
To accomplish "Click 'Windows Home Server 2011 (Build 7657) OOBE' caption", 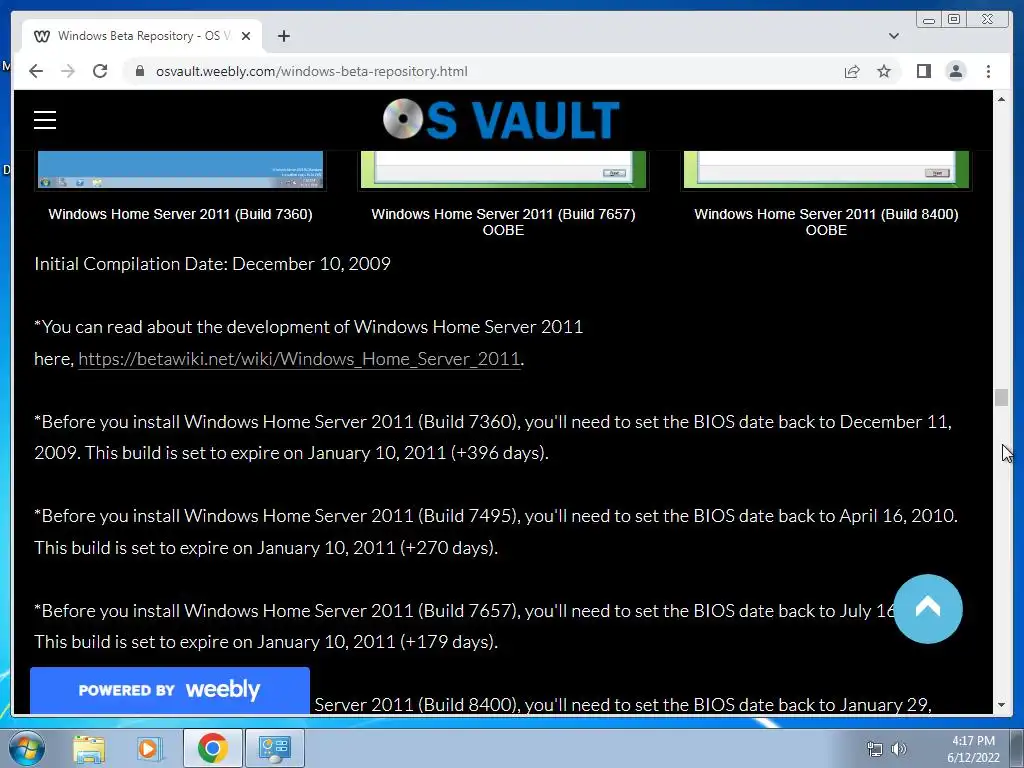I will pyautogui.click(x=504, y=222).
